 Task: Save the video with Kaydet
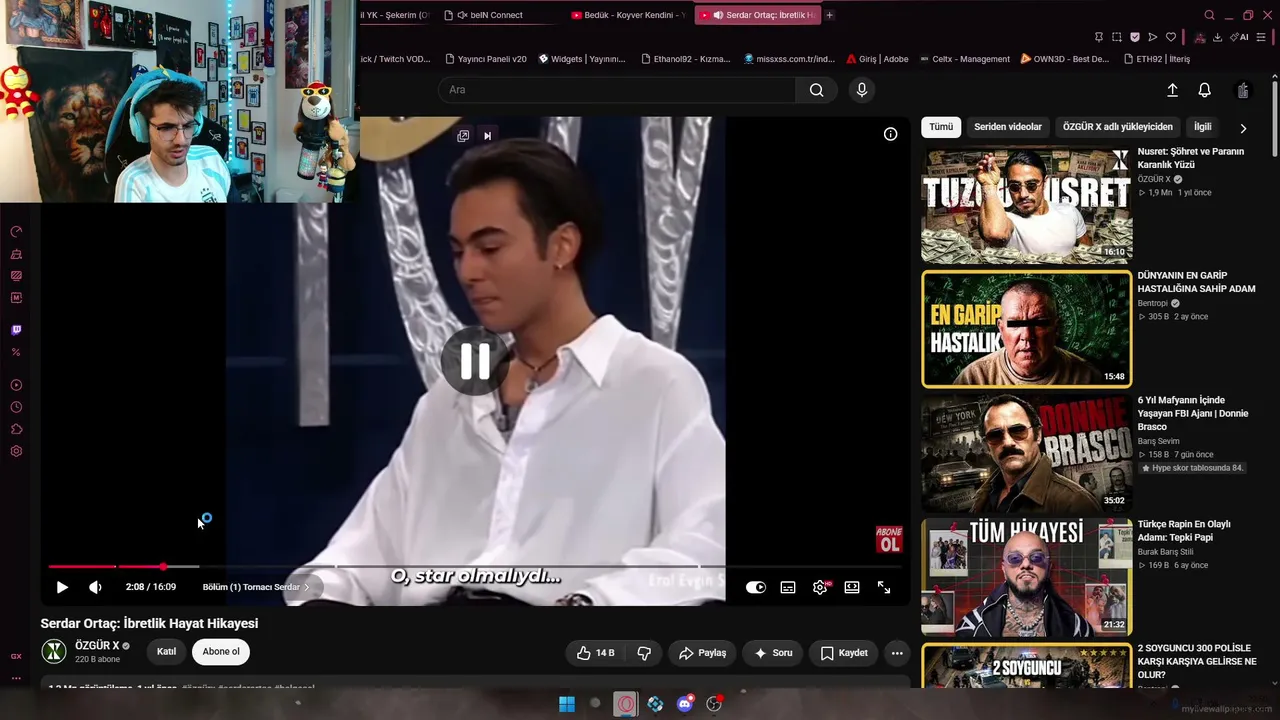click(x=844, y=653)
